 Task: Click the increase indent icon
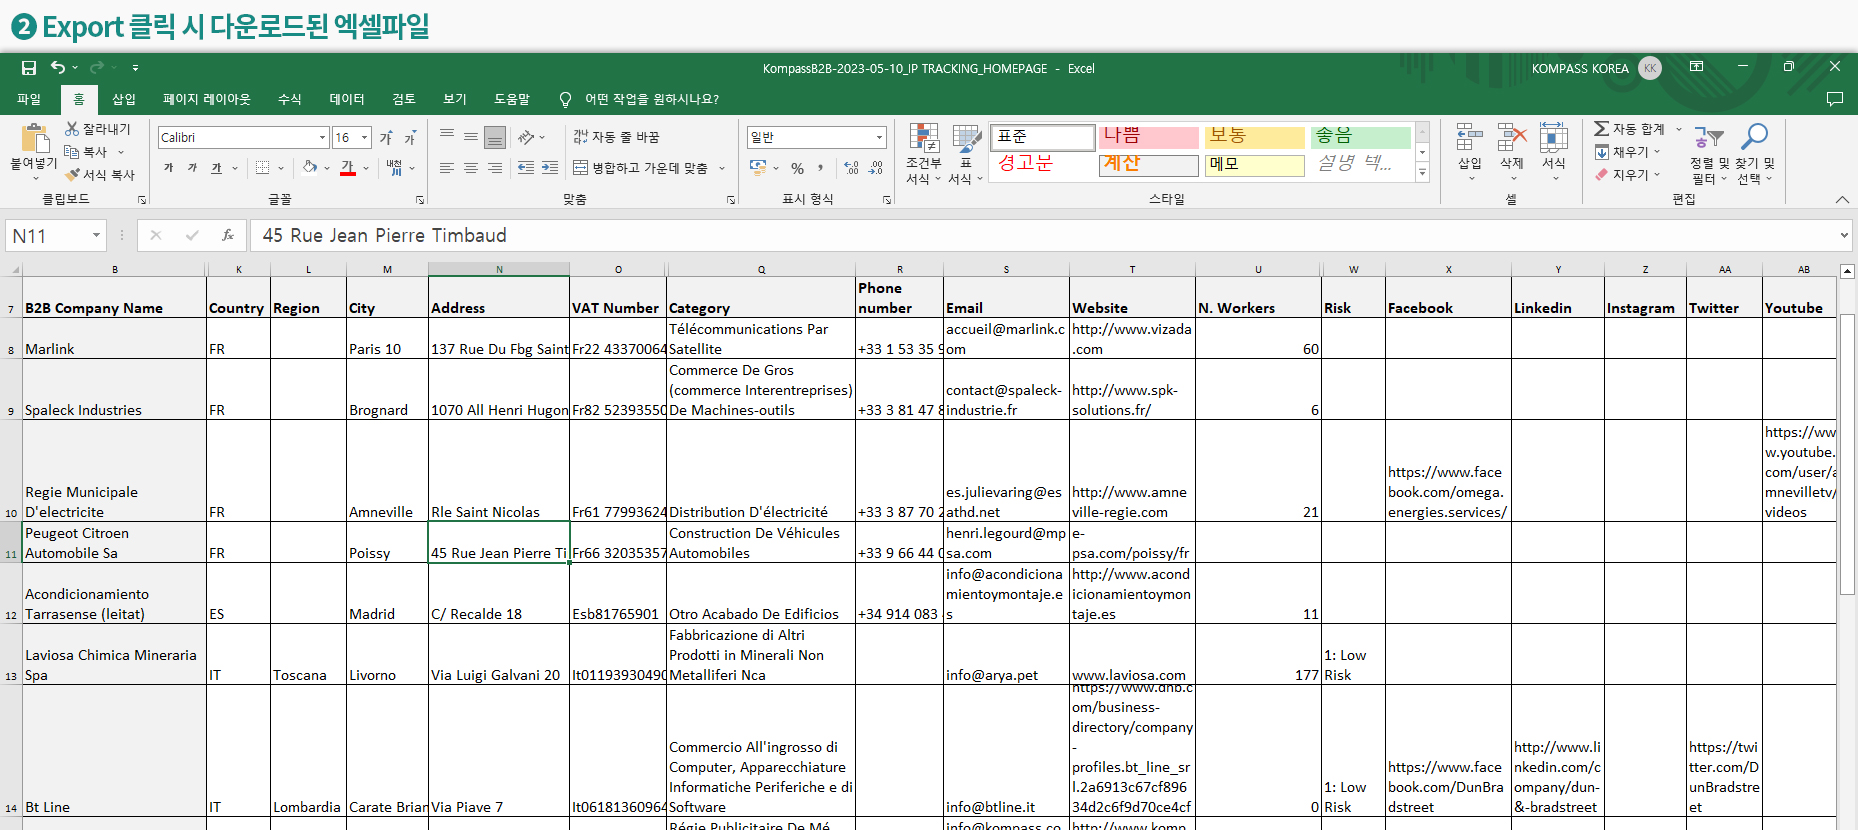pyautogui.click(x=550, y=168)
